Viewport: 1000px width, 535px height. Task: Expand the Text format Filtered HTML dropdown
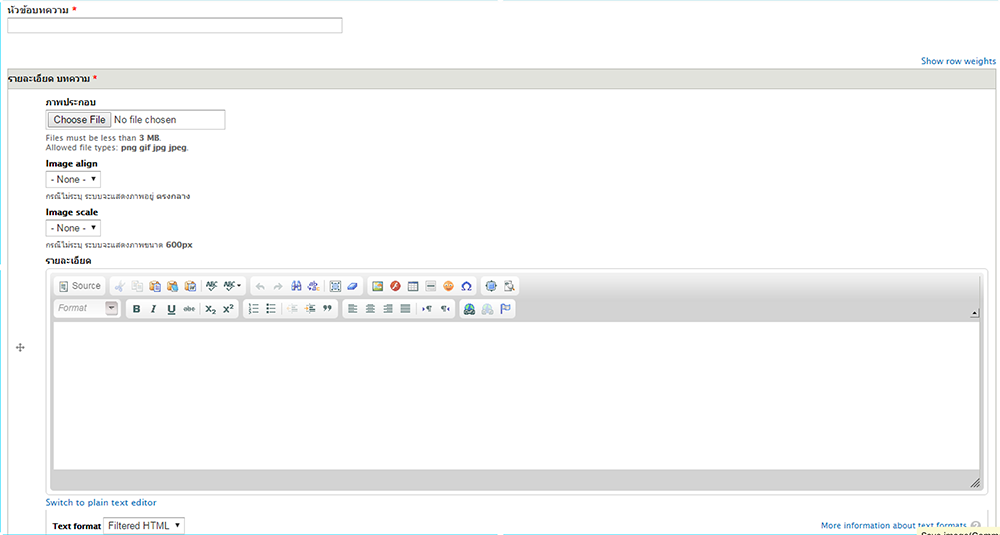point(144,525)
